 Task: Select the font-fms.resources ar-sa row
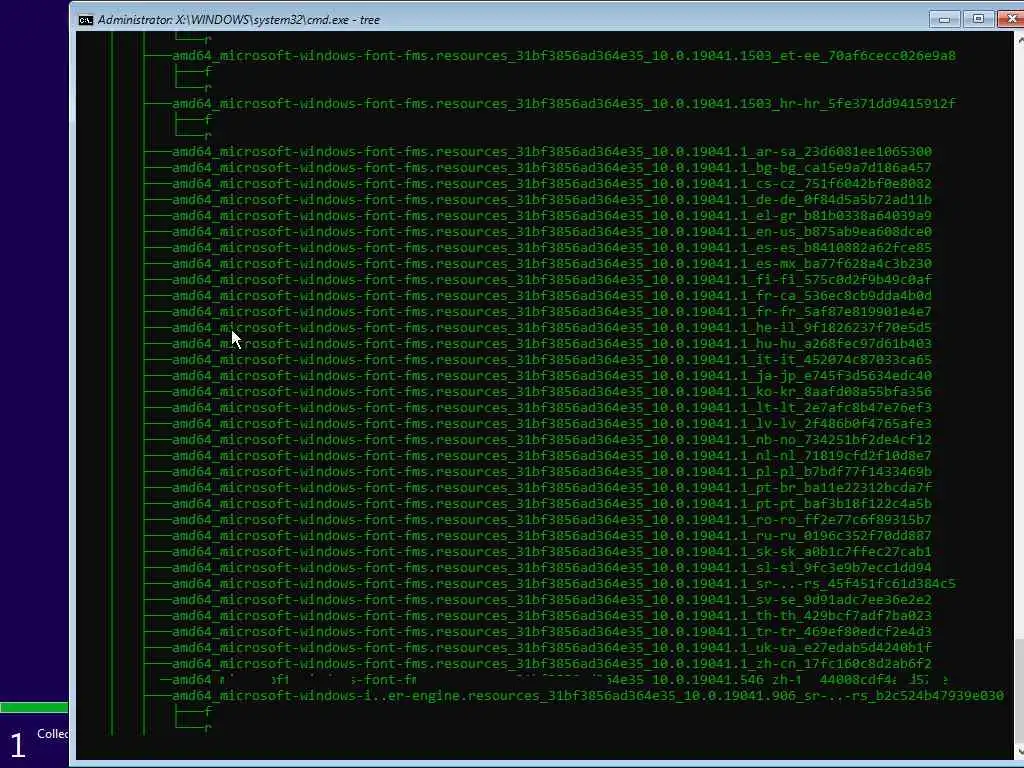pos(552,152)
